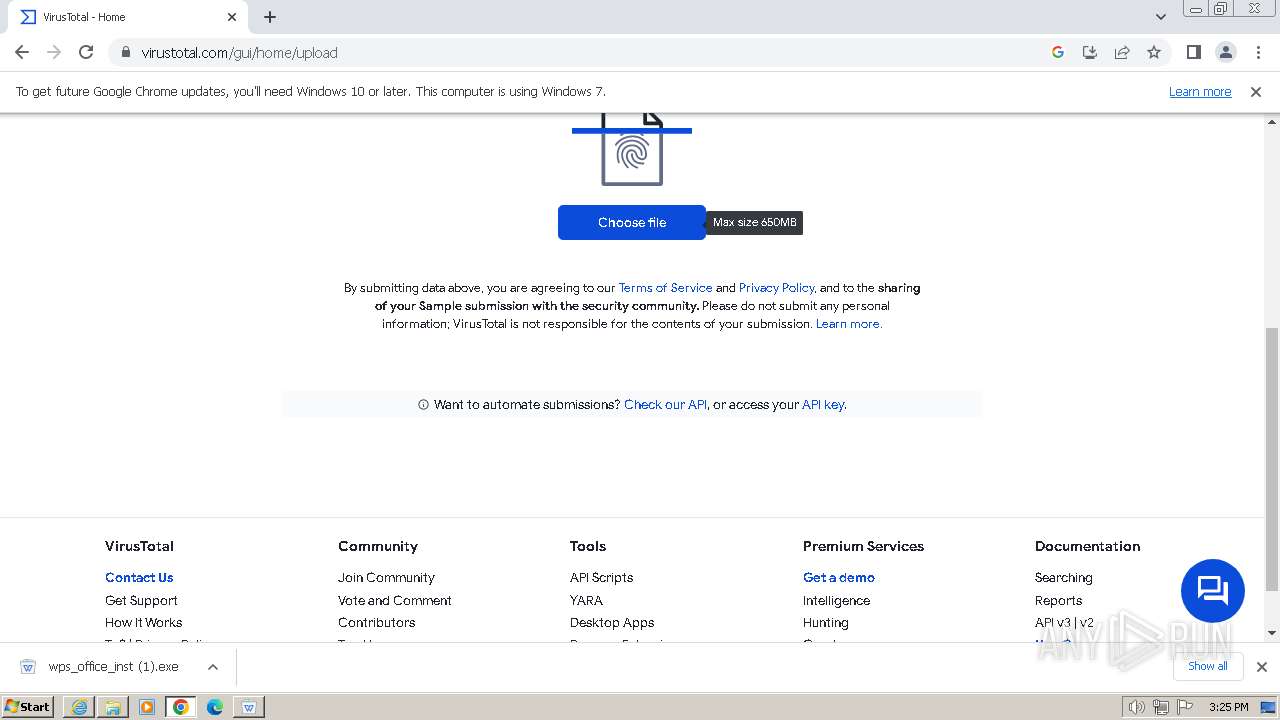Open API Scripts link

(x=601, y=578)
